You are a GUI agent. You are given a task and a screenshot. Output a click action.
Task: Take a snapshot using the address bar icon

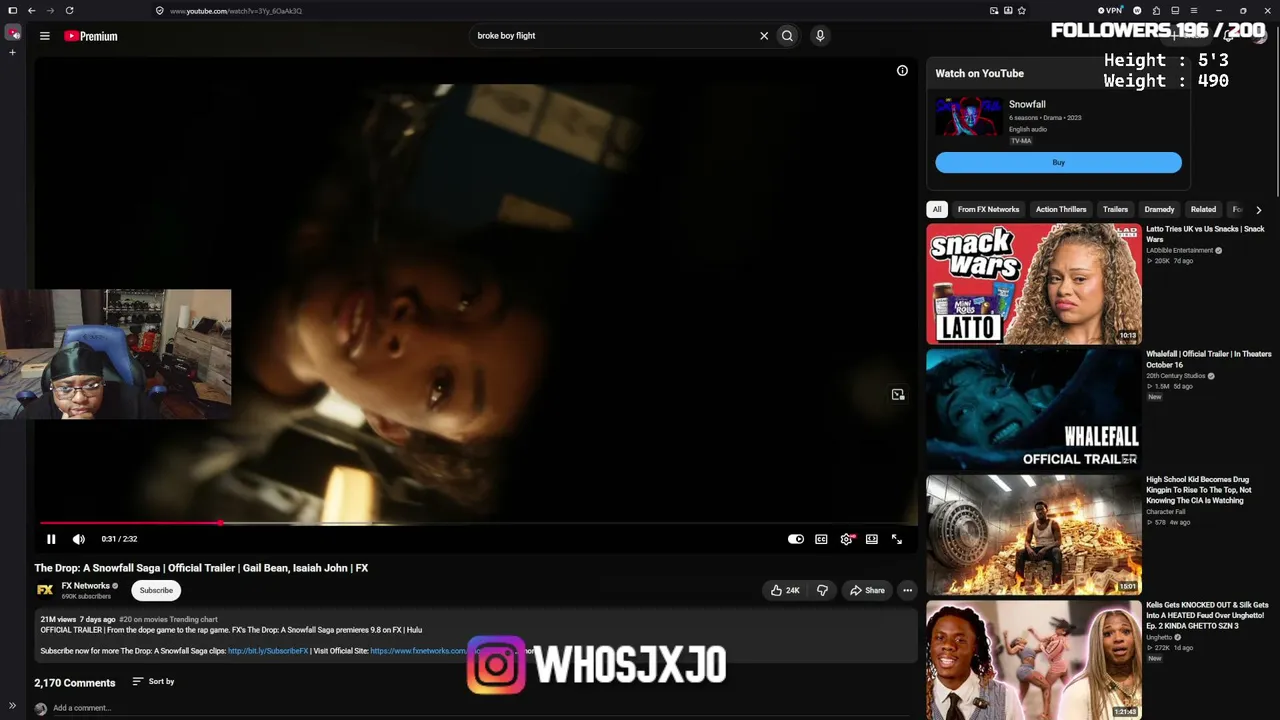[x=994, y=11]
